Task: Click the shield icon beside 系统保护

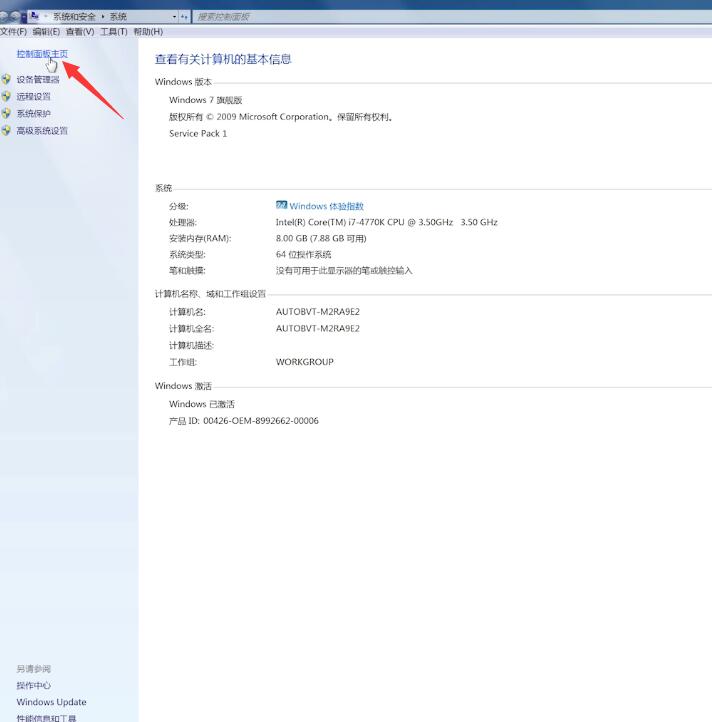Action: [x=6, y=113]
